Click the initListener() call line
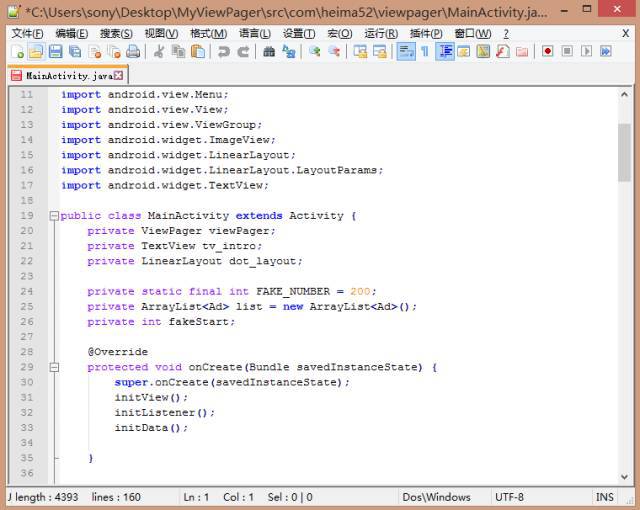640x510 pixels. pos(164,413)
